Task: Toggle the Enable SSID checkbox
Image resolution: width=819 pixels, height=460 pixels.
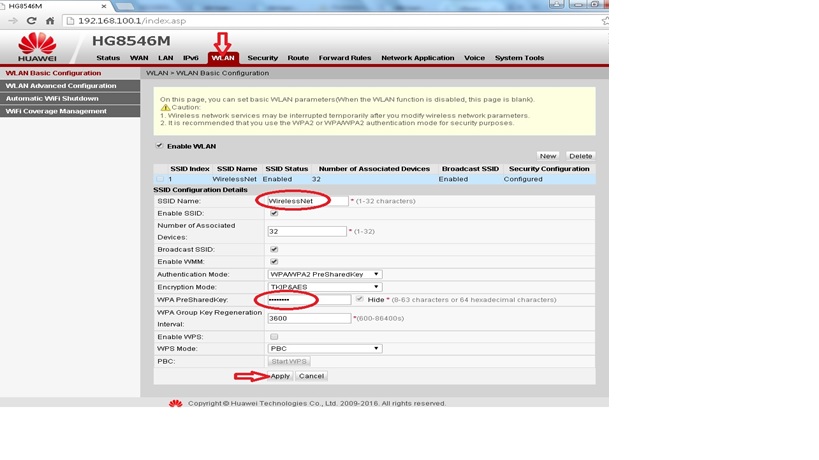Action: coord(274,213)
